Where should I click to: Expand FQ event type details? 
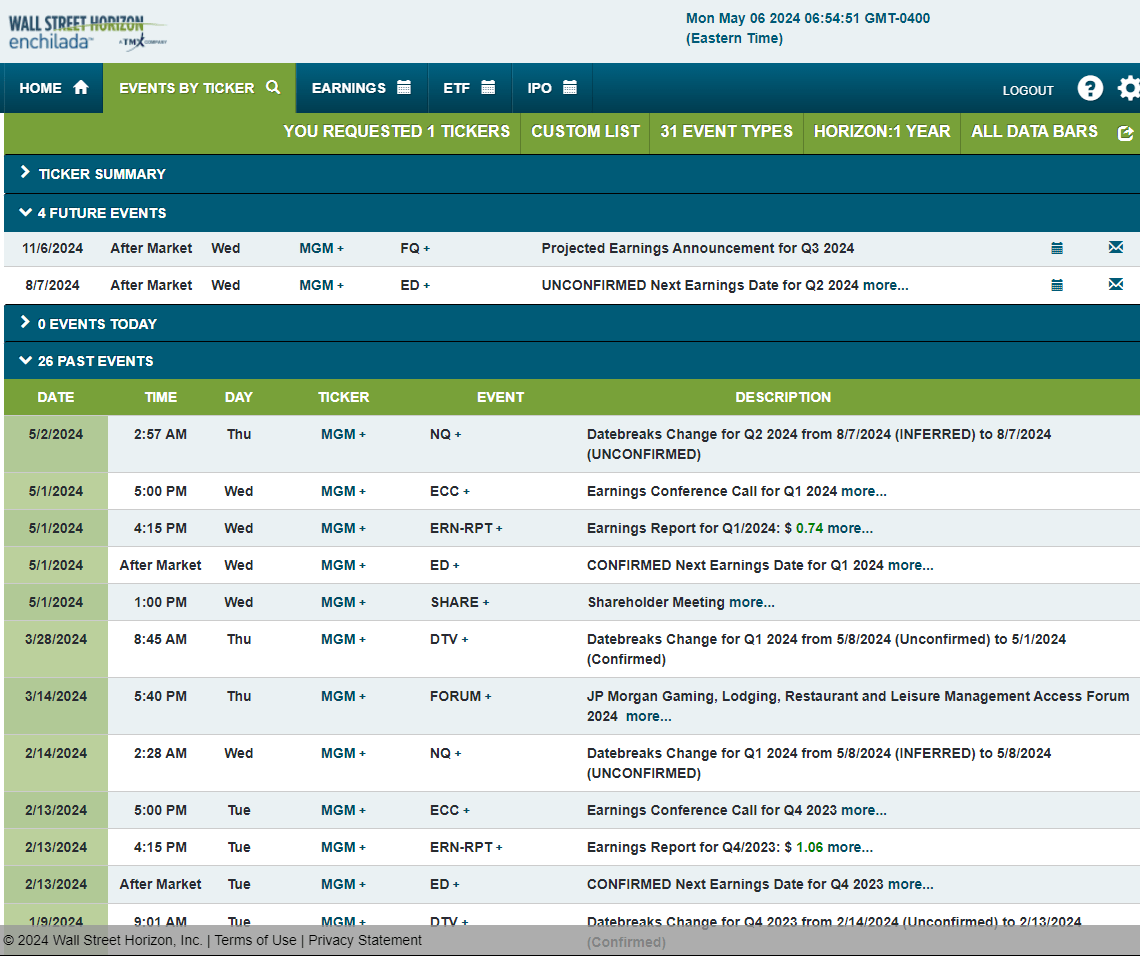(414, 249)
